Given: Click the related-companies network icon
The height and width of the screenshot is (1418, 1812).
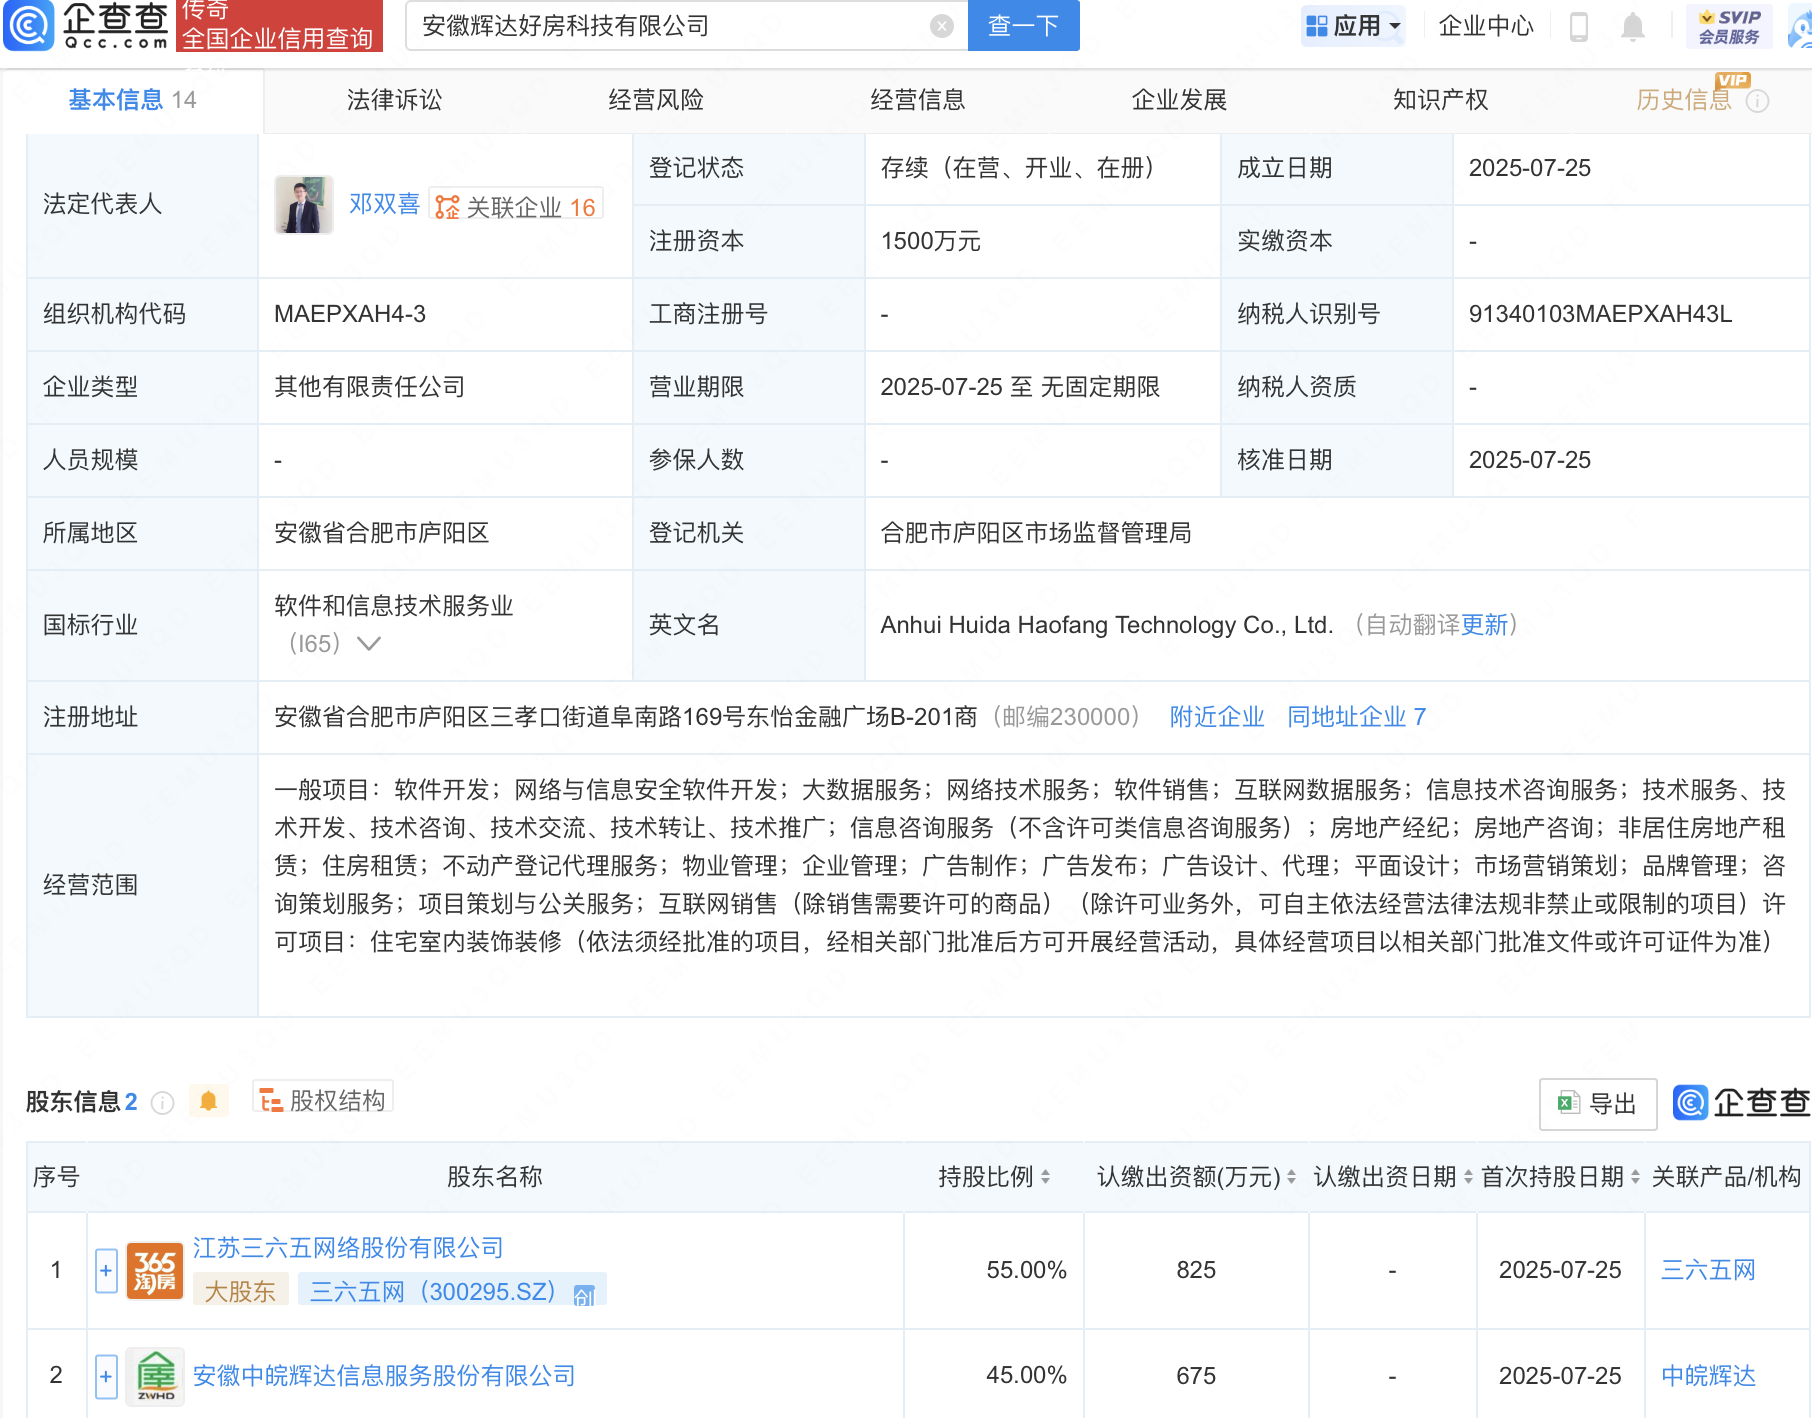Looking at the screenshot, I should 447,207.
